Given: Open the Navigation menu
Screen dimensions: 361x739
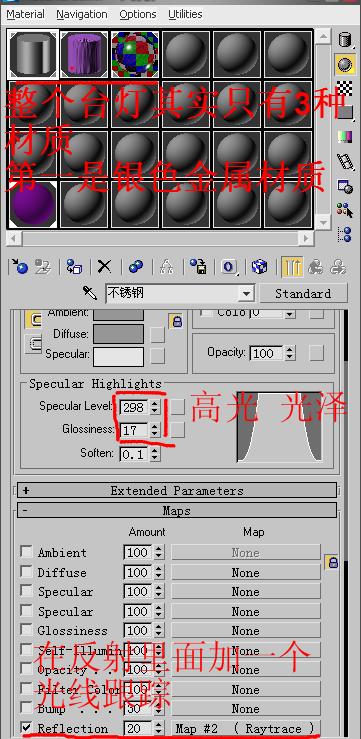Looking at the screenshot, I should pyautogui.click(x=82, y=15).
